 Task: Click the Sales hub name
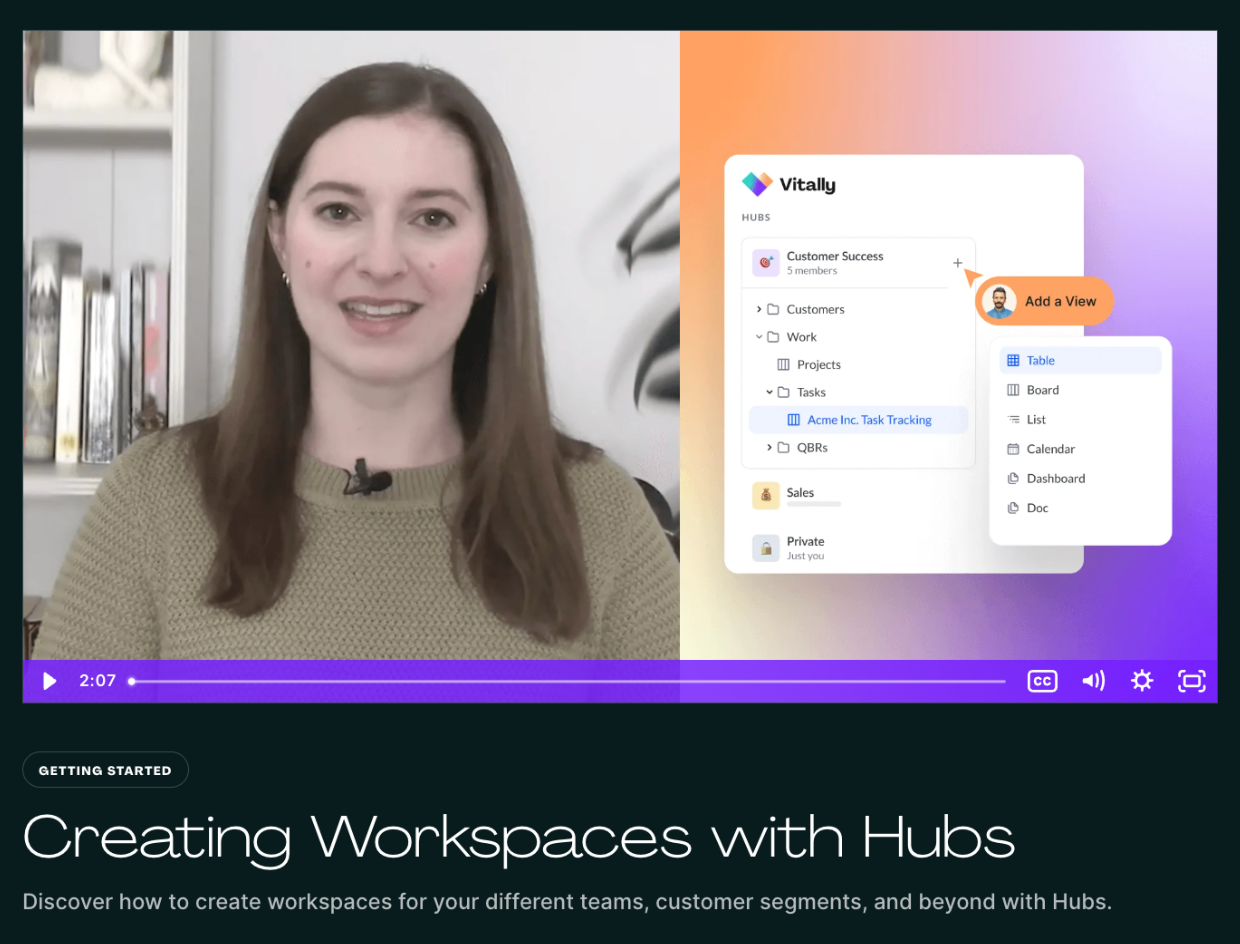point(800,492)
